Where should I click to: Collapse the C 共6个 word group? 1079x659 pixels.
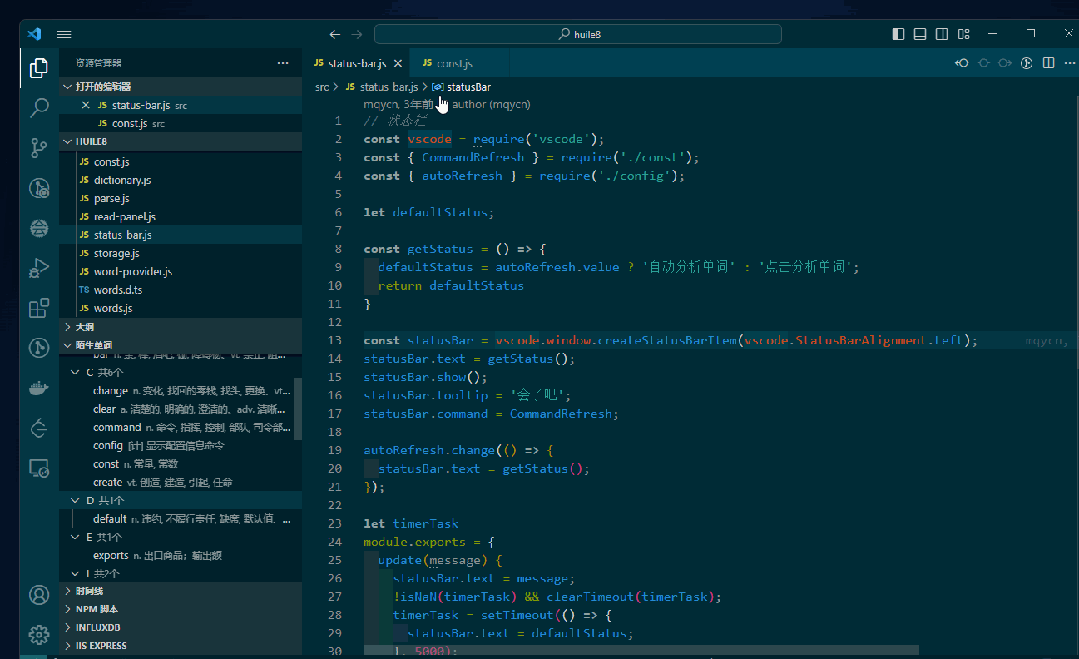tap(75, 372)
